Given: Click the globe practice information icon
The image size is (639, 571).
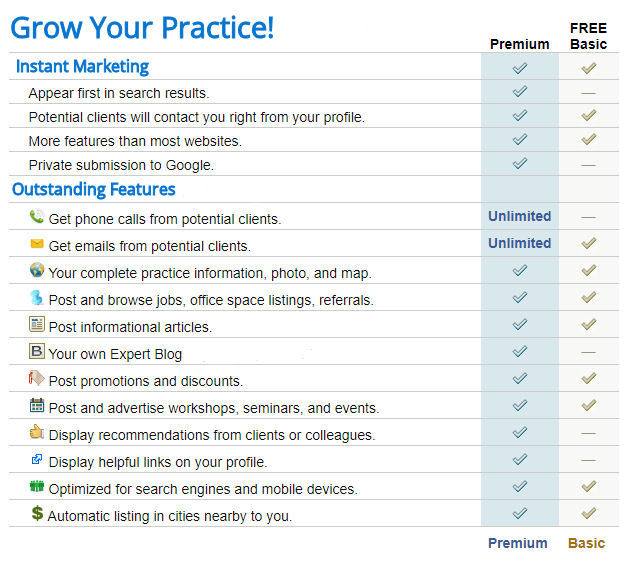Looking at the screenshot, I should [37, 270].
